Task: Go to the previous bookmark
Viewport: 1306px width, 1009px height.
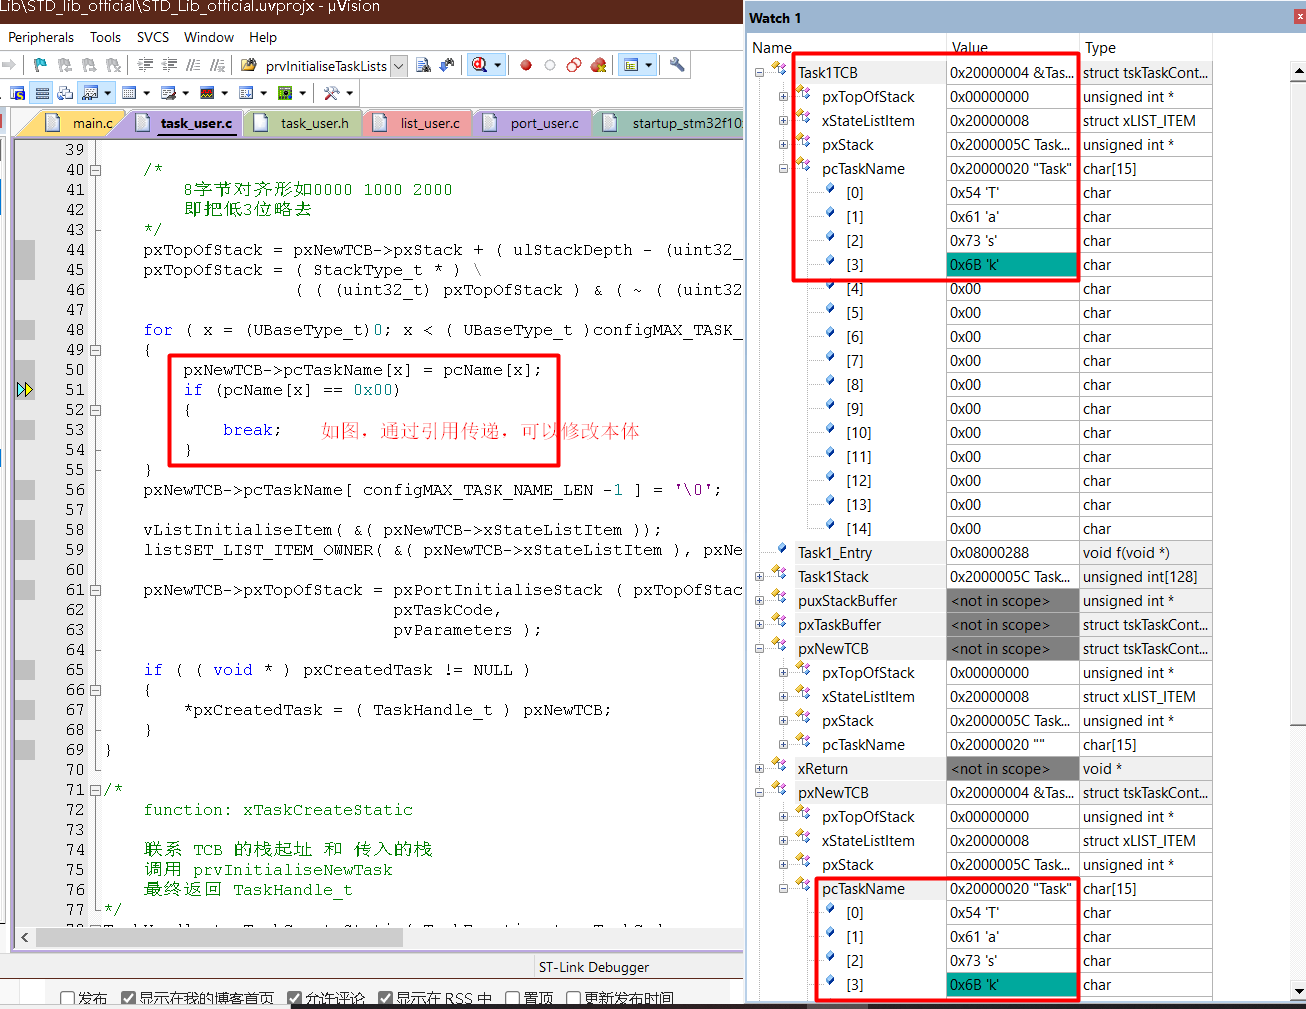Action: (x=65, y=65)
